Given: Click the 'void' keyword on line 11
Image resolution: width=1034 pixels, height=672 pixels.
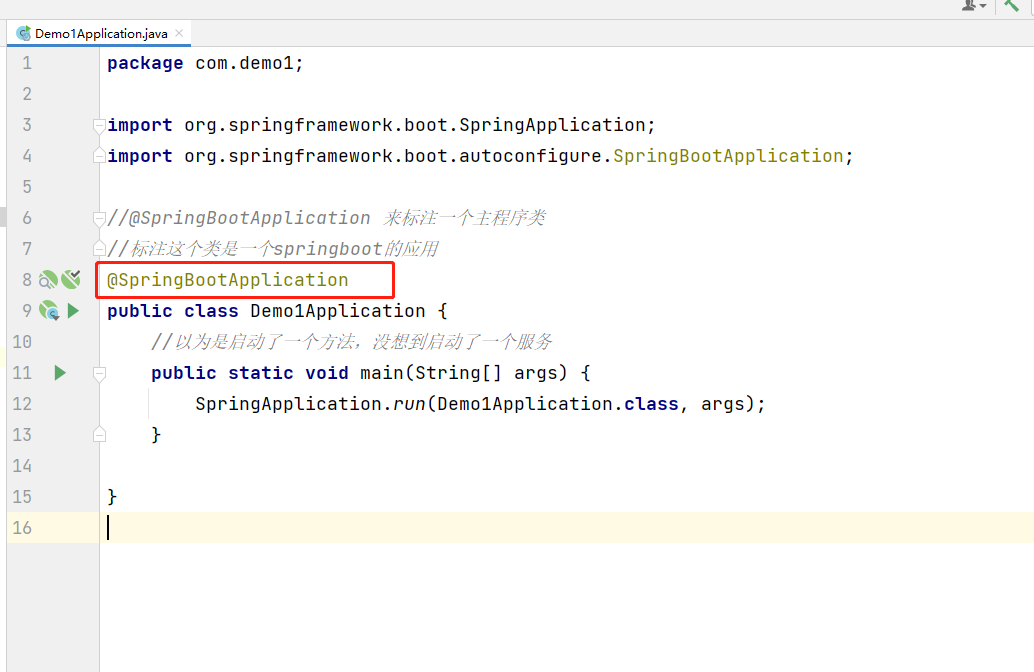Looking at the screenshot, I should [326, 373].
